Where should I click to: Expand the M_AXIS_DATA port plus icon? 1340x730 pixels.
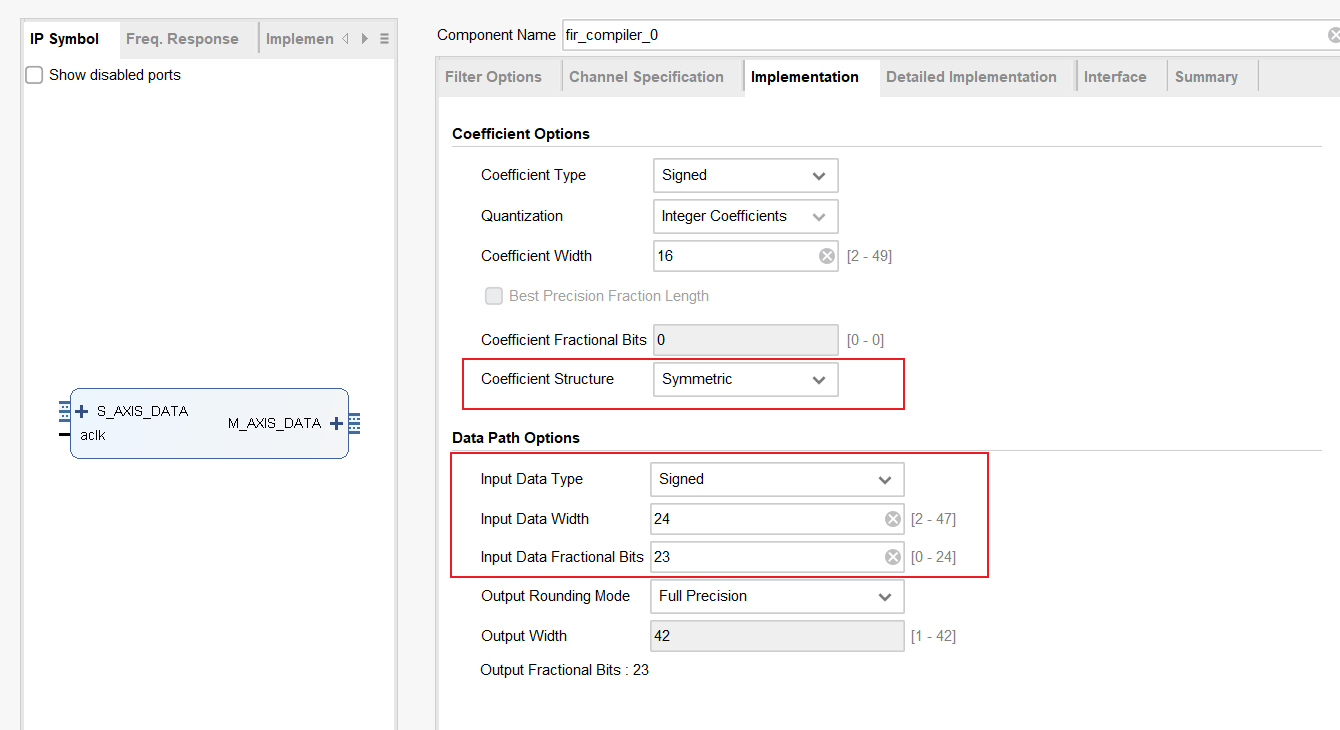pyautogui.click(x=336, y=423)
